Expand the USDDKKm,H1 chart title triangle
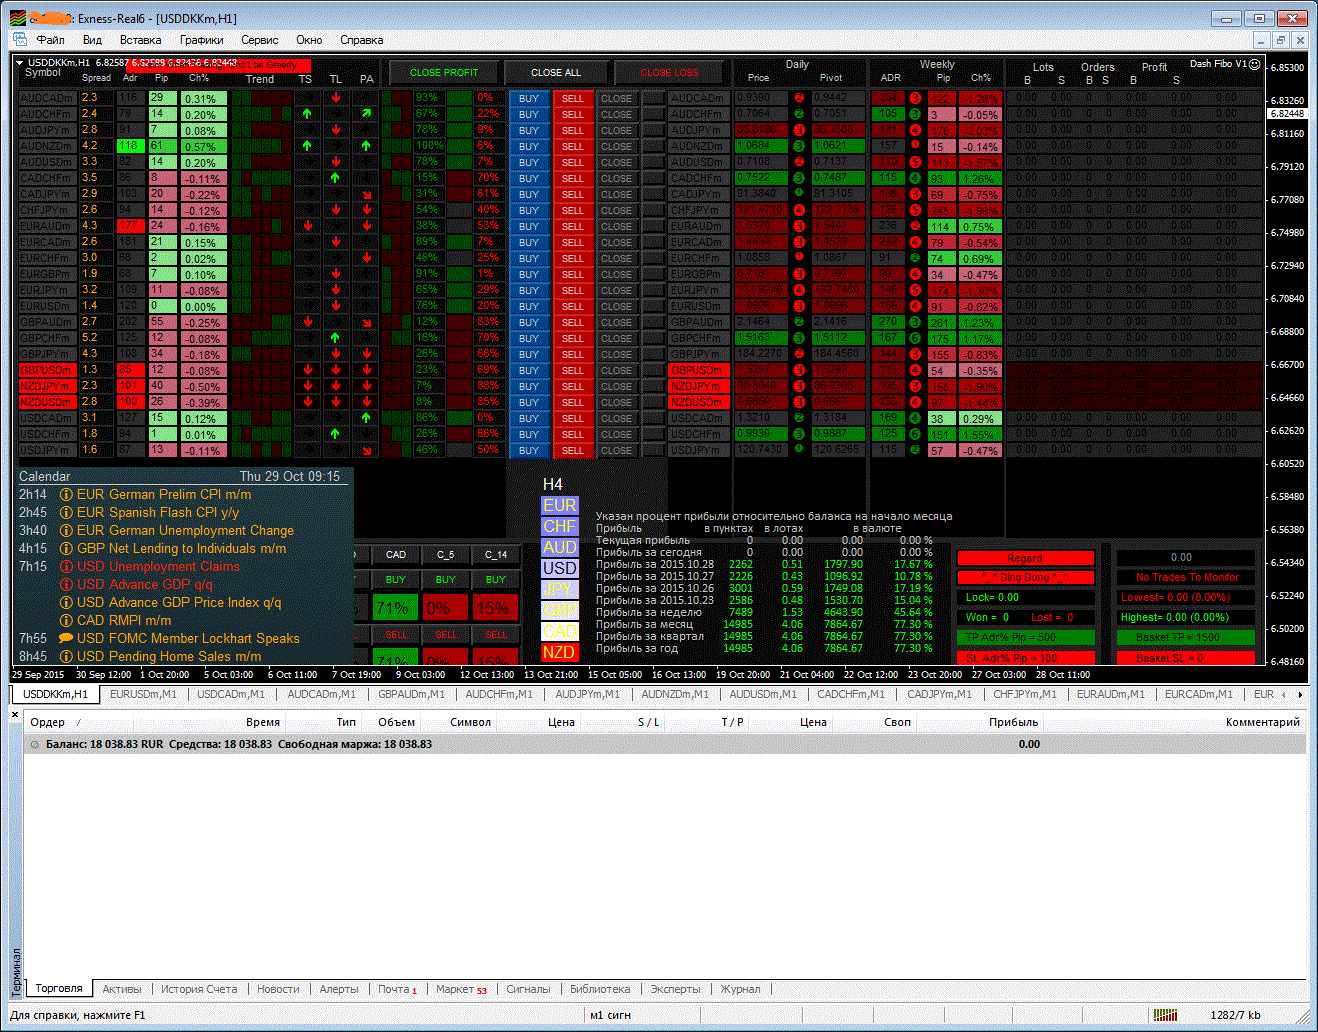The height and width of the screenshot is (1032, 1318). click(x=19, y=62)
